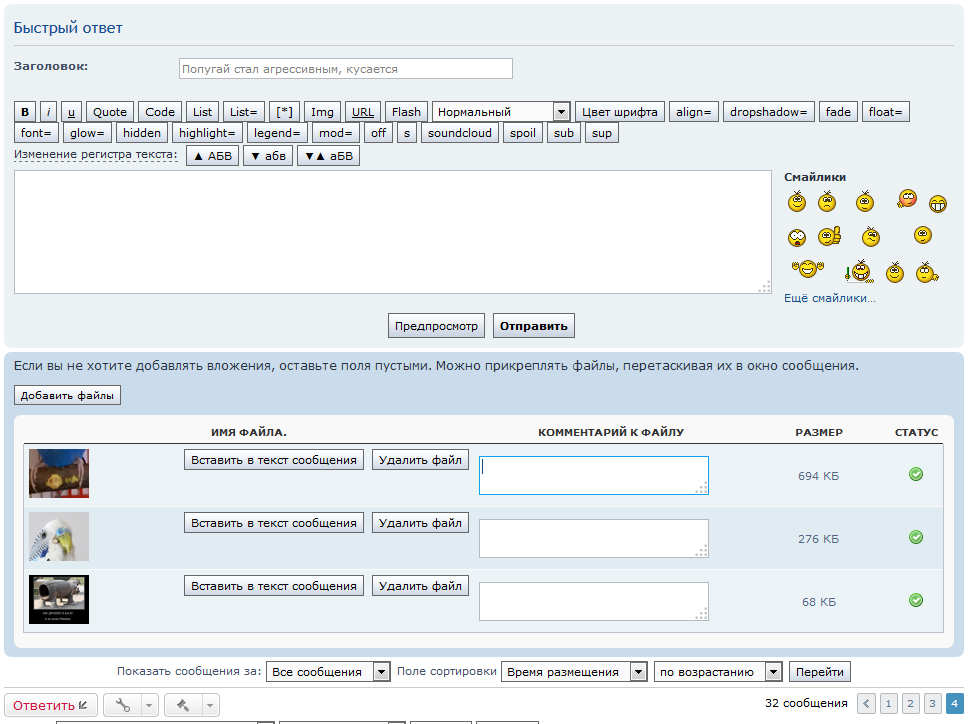
Task: Open the Ещё смайлики link
Action: click(829, 298)
